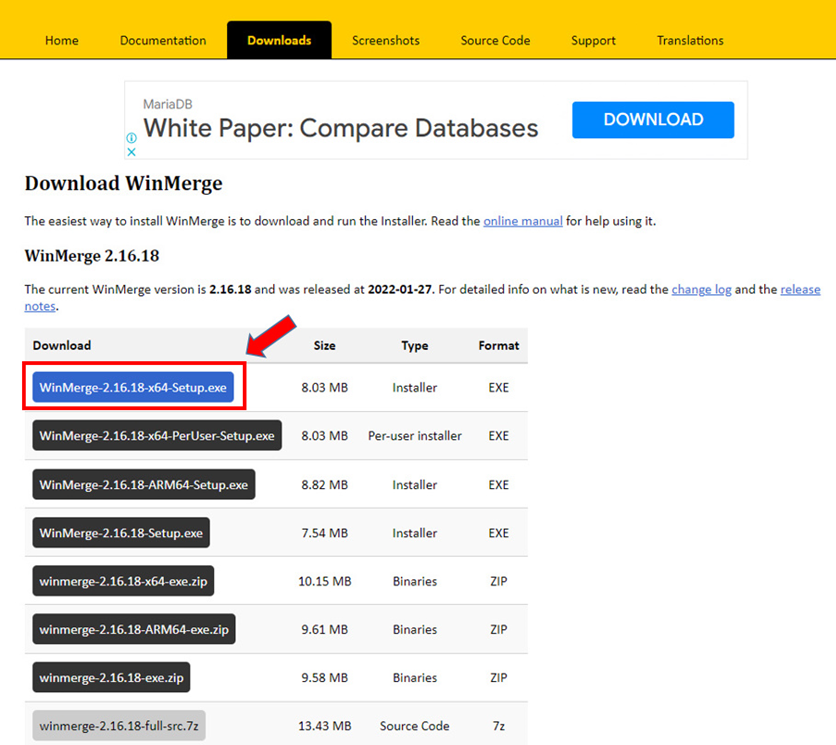Open the Home navigation tab
The image size is (836, 745).
pyautogui.click(x=62, y=41)
